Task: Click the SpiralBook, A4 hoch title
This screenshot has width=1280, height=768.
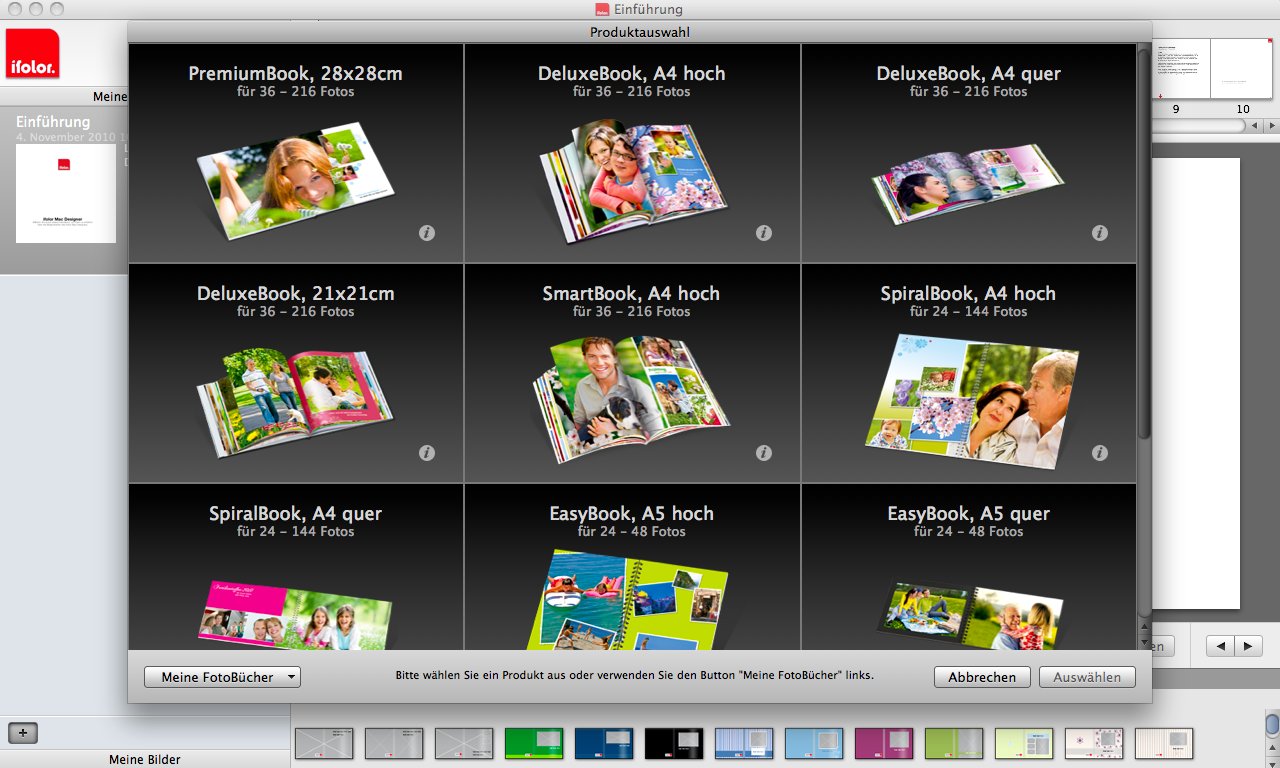Action: click(969, 293)
